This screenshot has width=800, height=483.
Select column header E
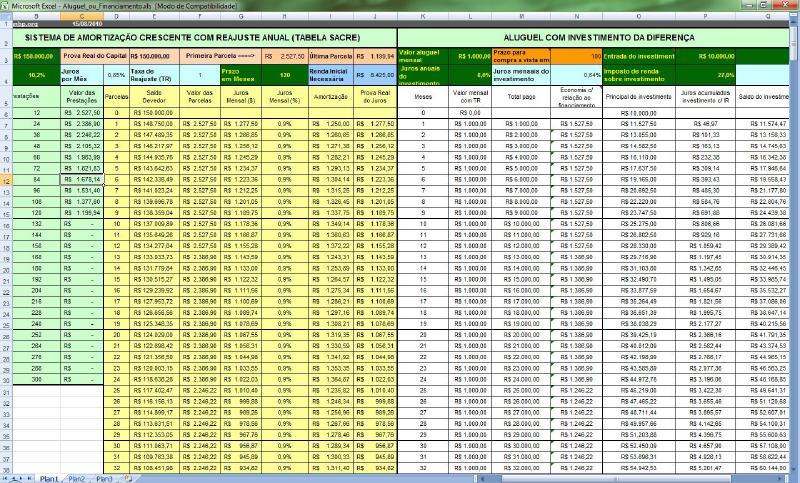(154, 16)
